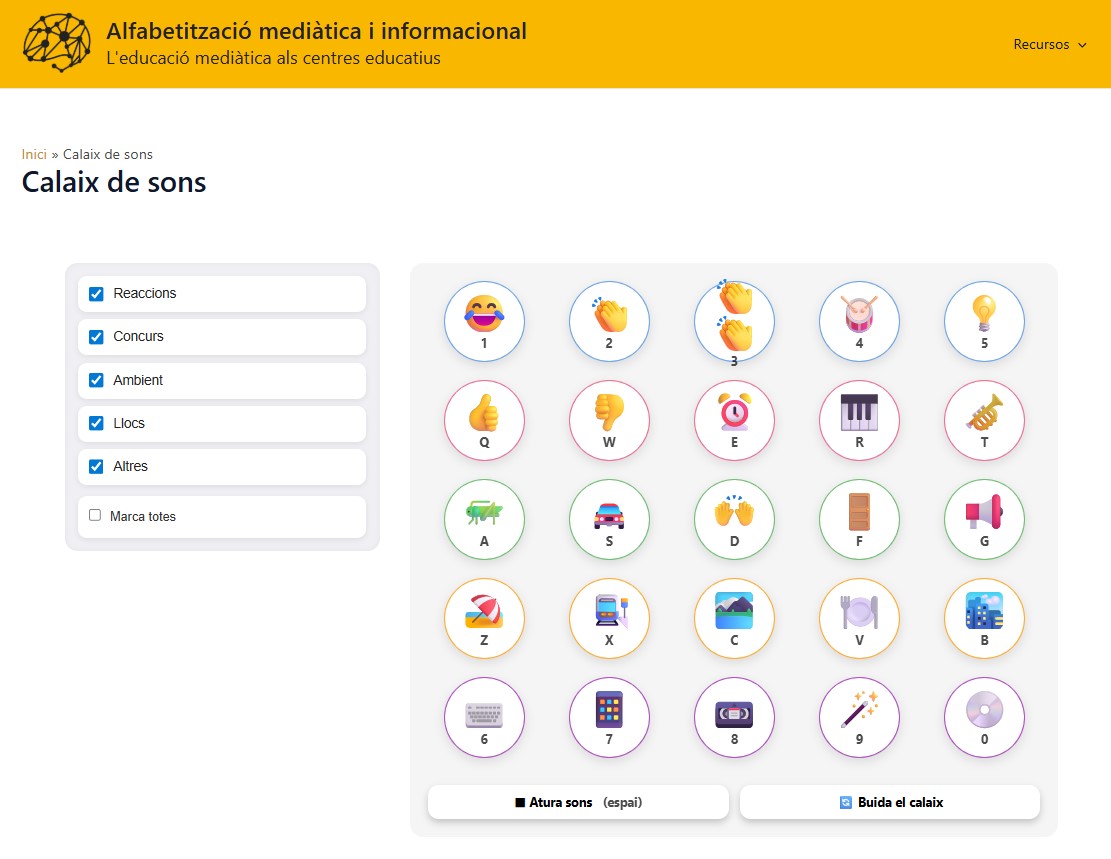Play the beach umbrella sound
Image resolution: width=1111 pixels, height=859 pixels.
(x=484, y=617)
